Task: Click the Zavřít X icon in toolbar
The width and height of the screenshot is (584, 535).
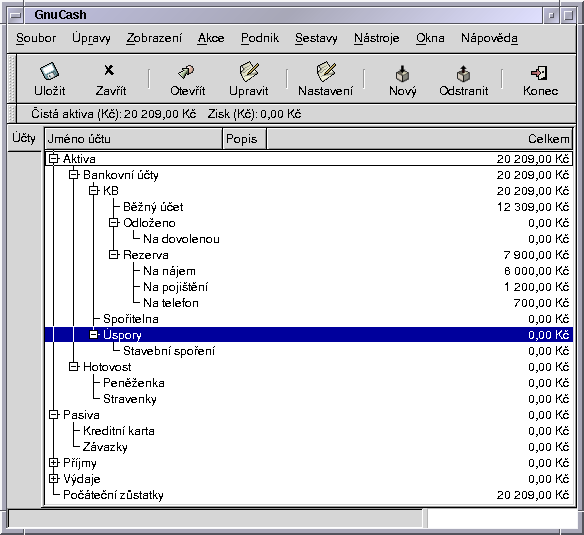Action: coord(109,70)
